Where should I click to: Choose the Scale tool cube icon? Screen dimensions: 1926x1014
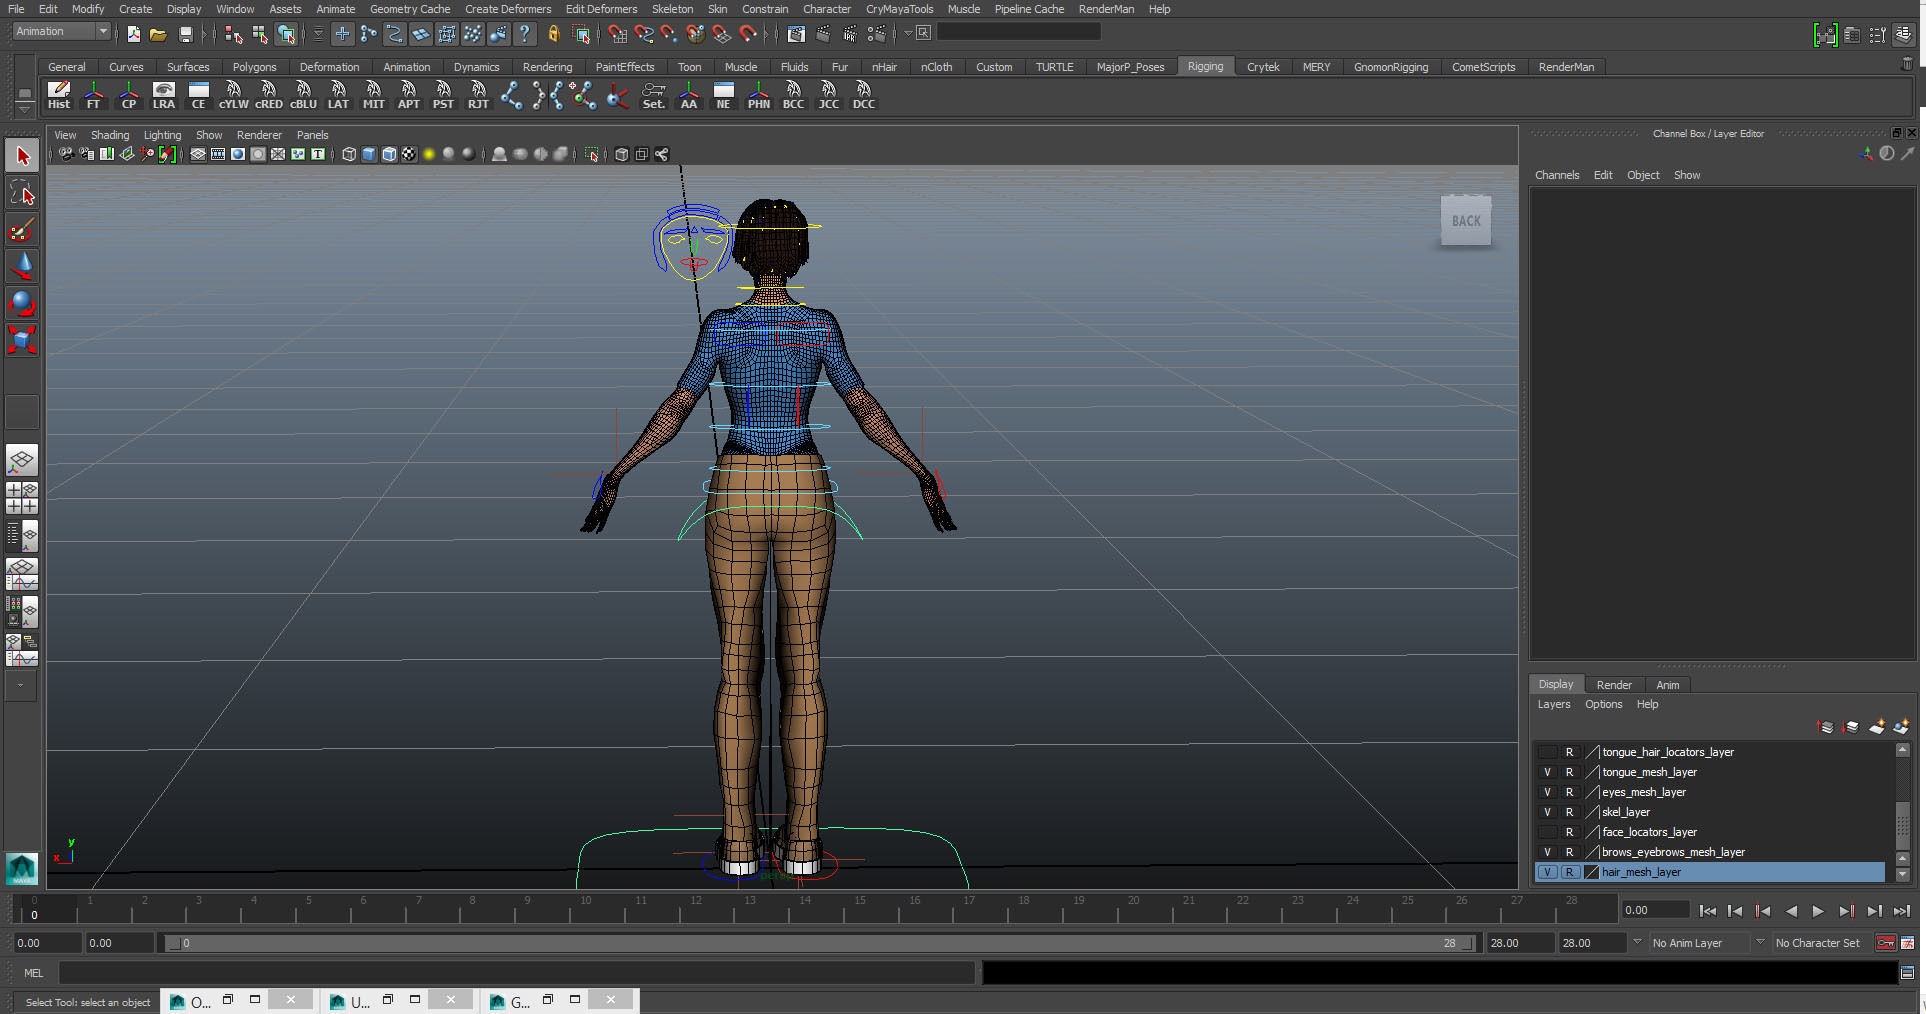pyautogui.click(x=22, y=340)
